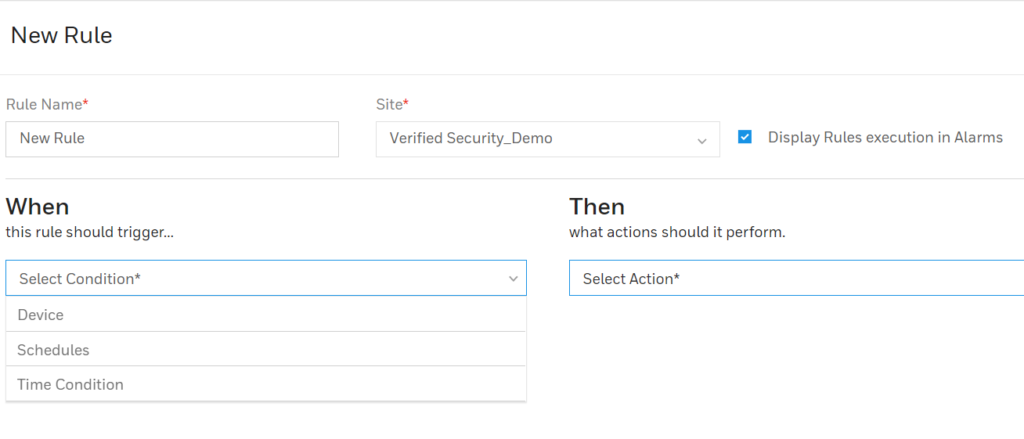The height and width of the screenshot is (439, 1024).
Task: Click the chevron arrow in Site dropdown
Action: tap(702, 140)
